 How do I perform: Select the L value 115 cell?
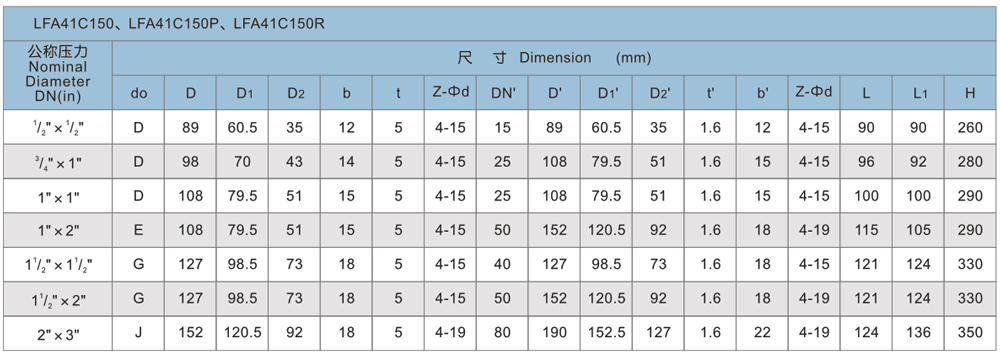click(x=866, y=230)
